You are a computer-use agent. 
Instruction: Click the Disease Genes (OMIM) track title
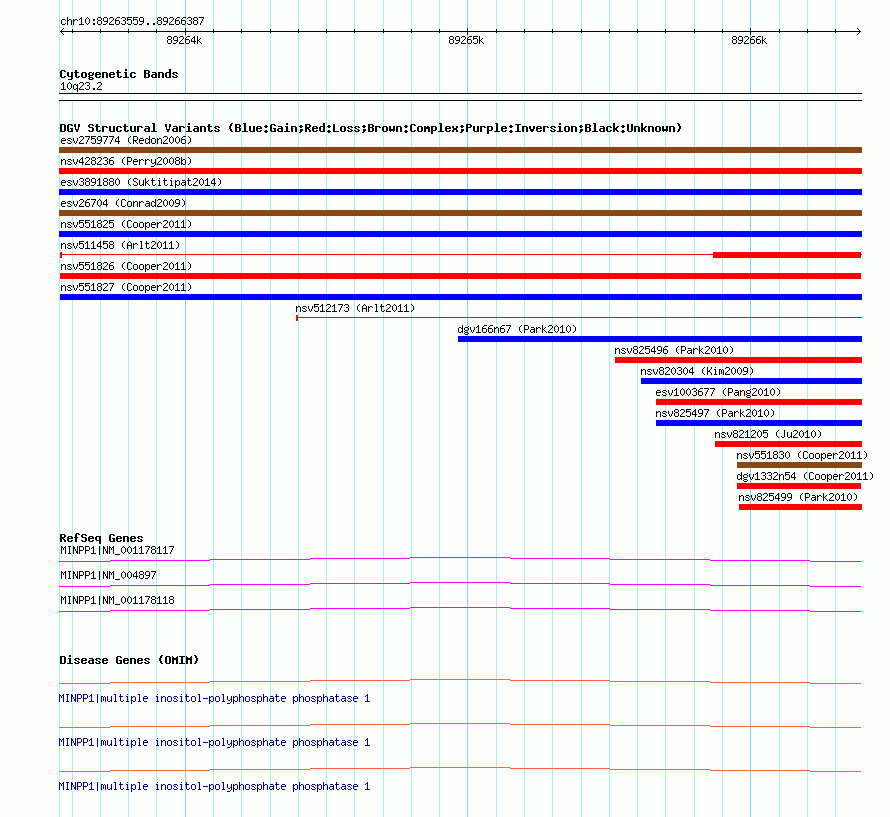(x=129, y=660)
